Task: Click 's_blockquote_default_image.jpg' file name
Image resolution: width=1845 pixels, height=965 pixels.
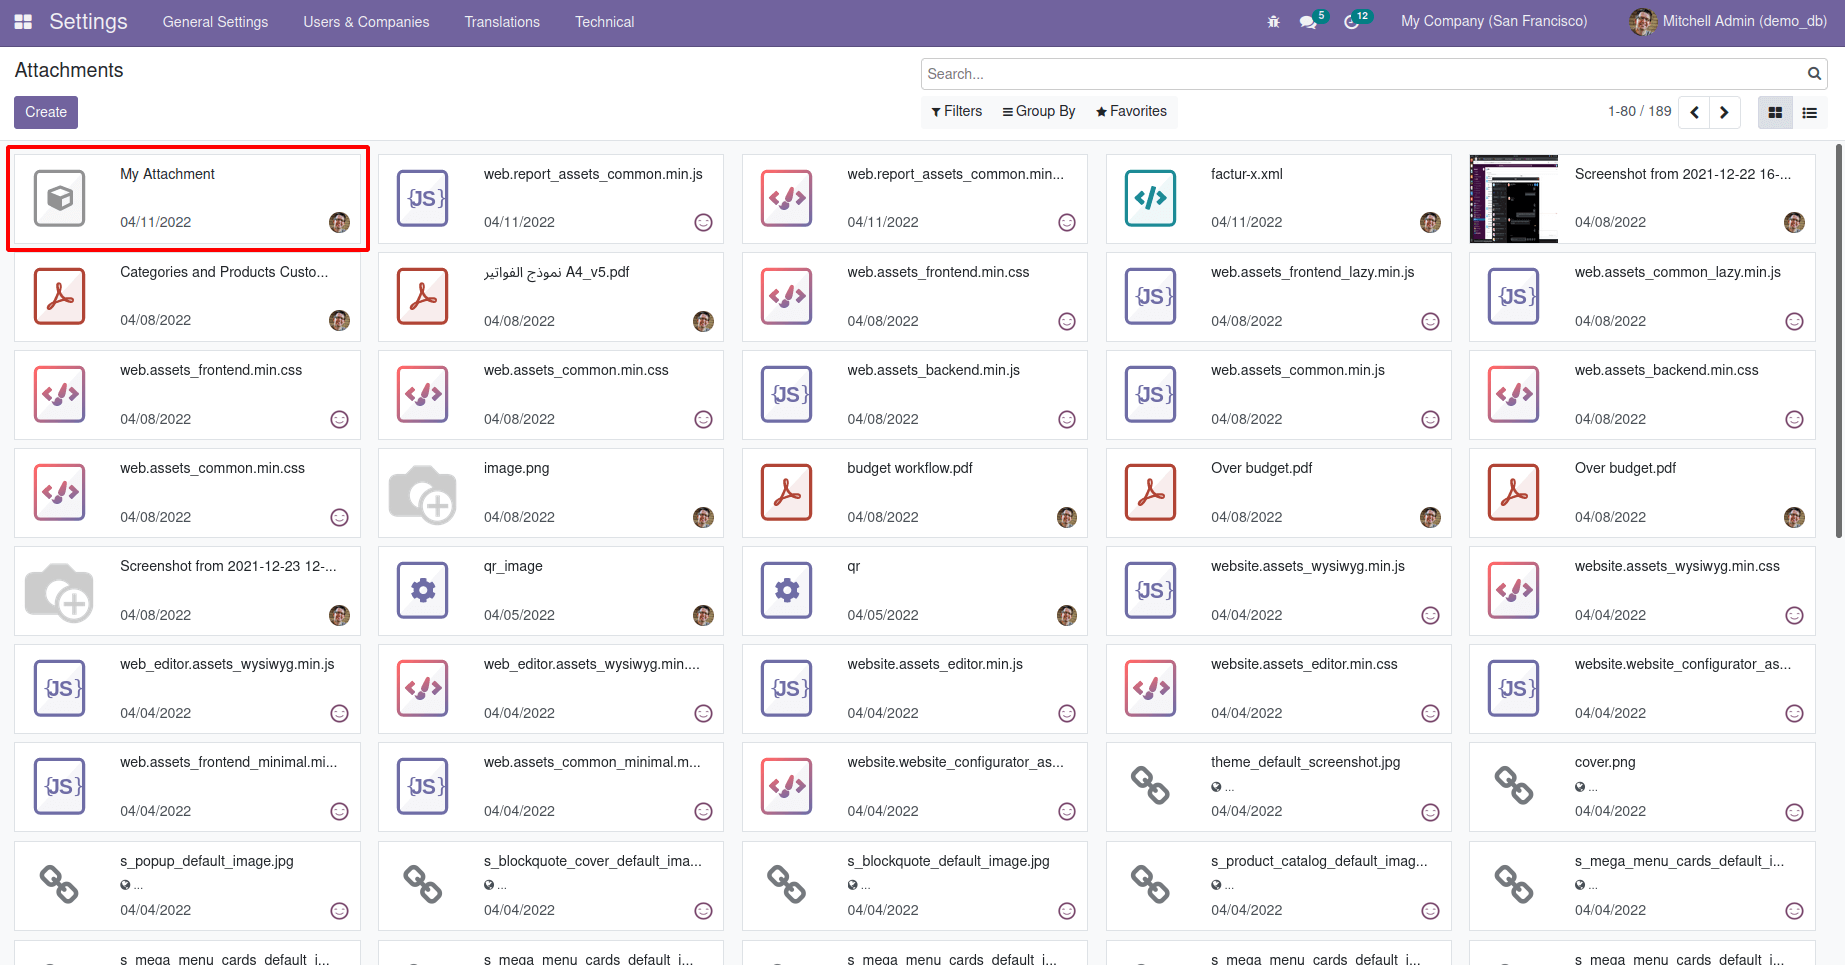Action: [948, 861]
